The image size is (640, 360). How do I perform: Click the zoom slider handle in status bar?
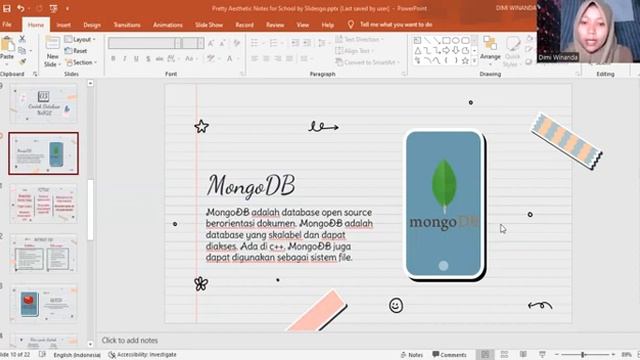583,355
